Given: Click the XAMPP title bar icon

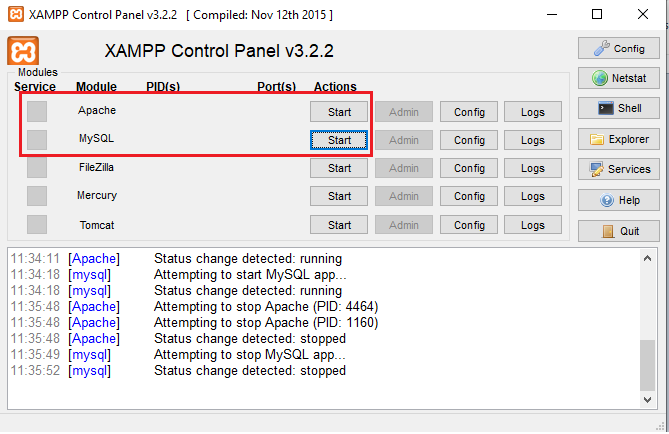Looking at the screenshot, I should 16,14.
